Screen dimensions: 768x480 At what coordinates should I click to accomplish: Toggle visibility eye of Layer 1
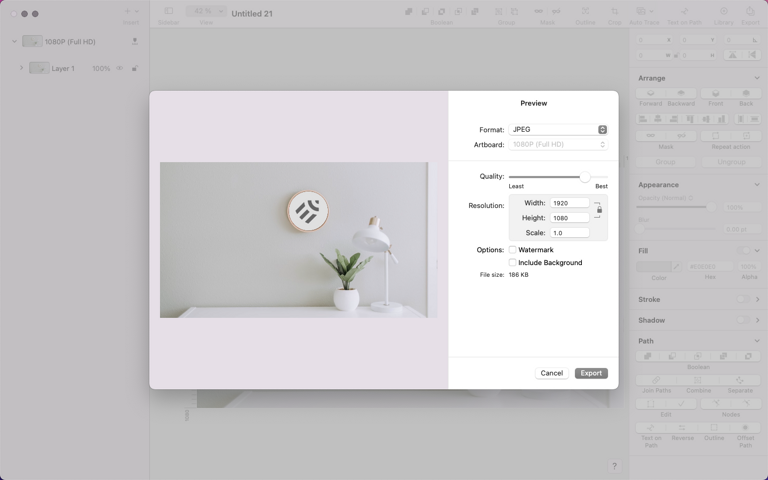coord(120,69)
